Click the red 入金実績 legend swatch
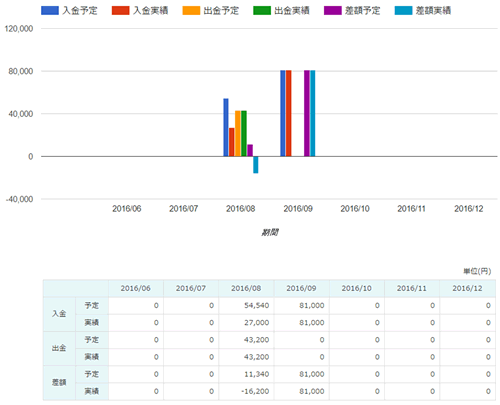The width and height of the screenshot is (500, 405). pos(120,10)
